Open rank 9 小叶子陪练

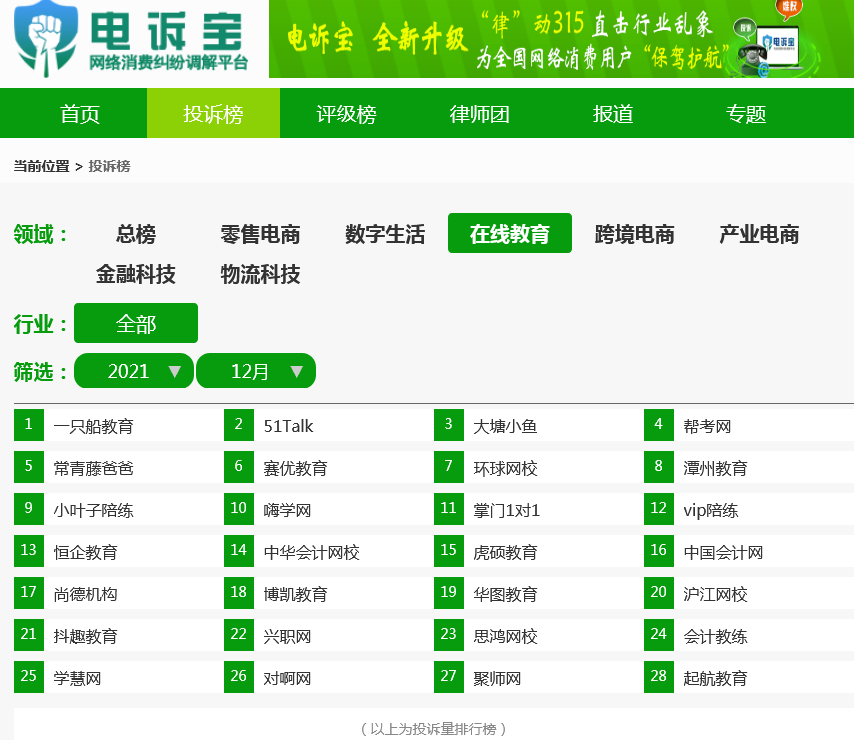coord(94,510)
